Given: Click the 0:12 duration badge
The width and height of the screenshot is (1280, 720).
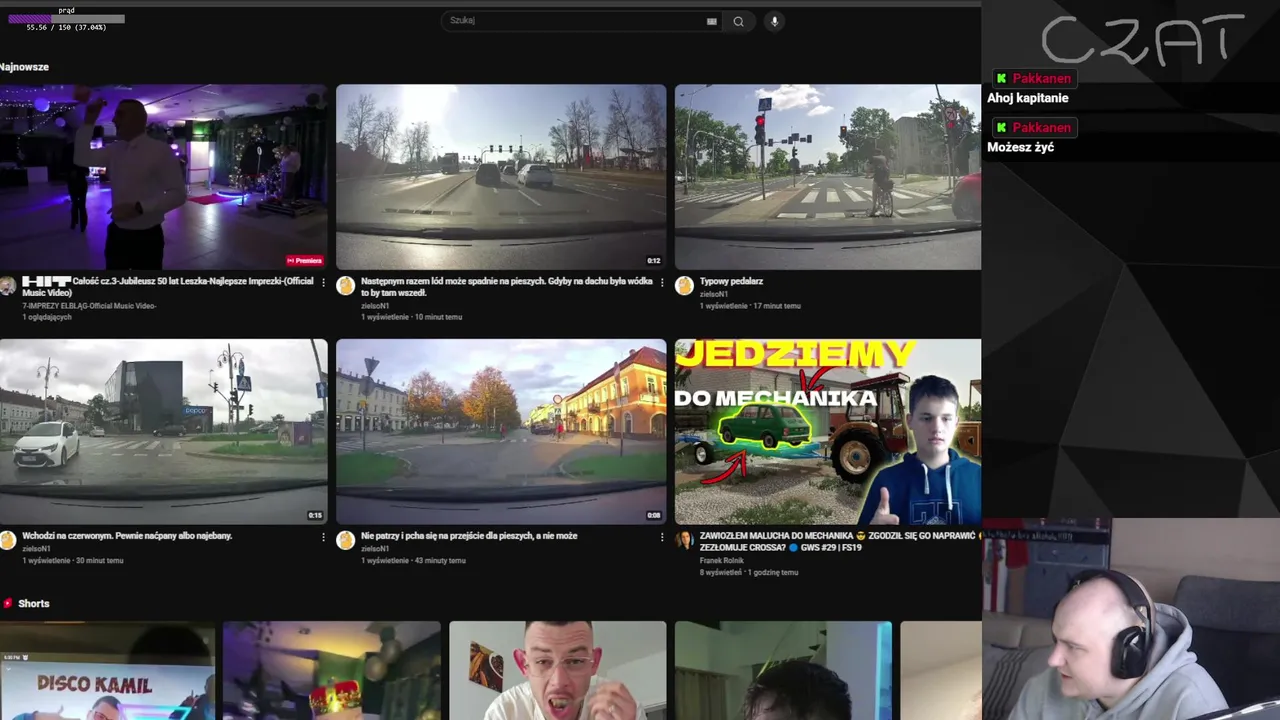Looking at the screenshot, I should (653, 261).
